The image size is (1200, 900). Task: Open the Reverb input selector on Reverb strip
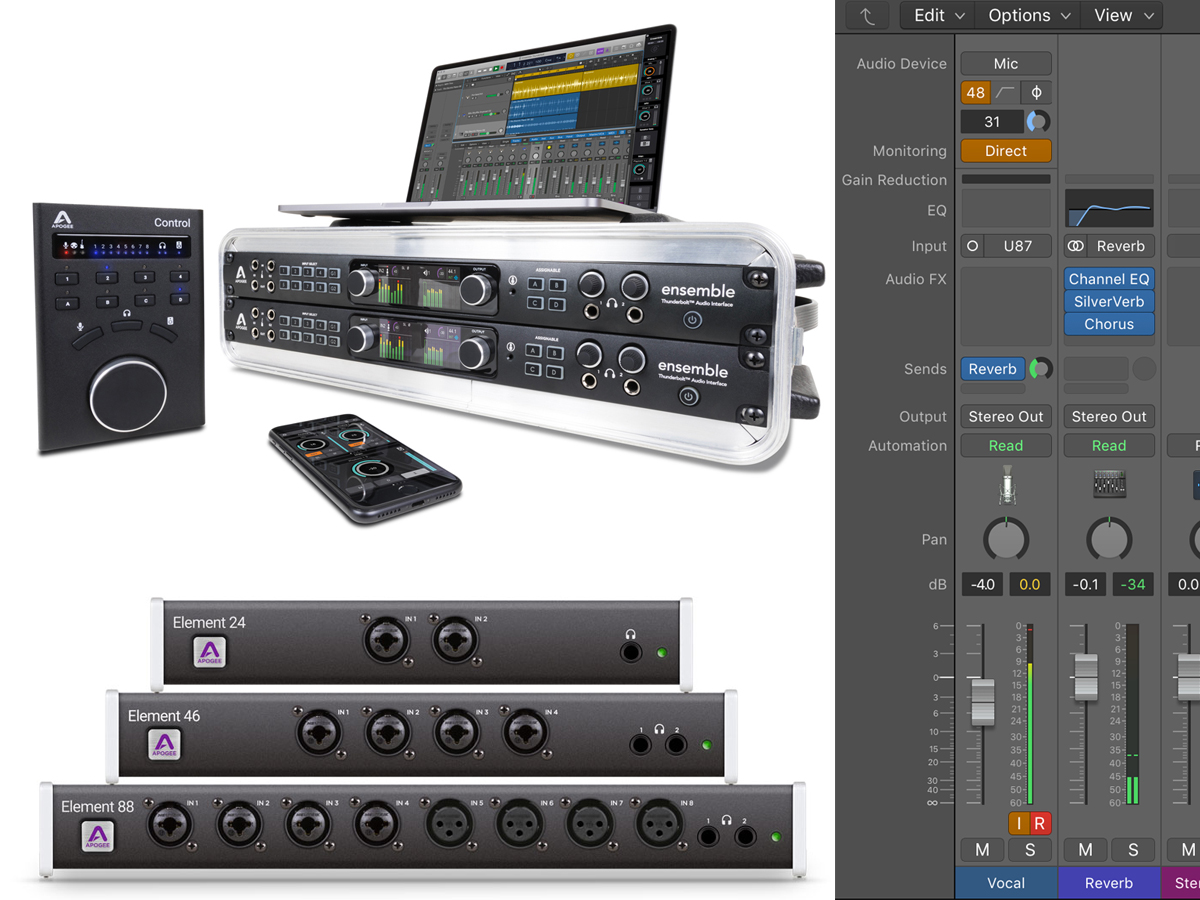pos(1121,246)
